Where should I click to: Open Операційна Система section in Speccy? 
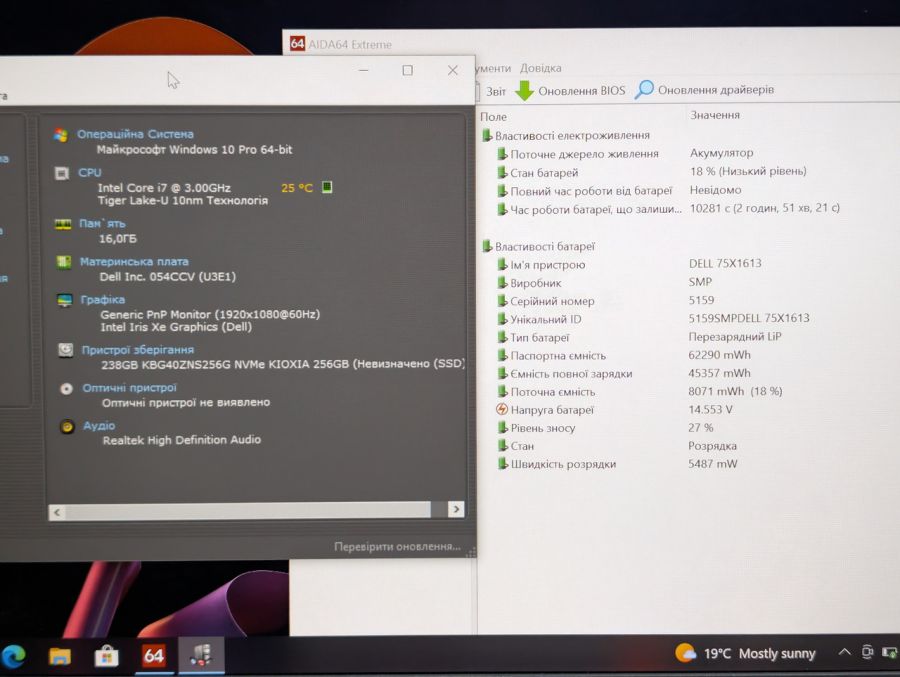tap(135, 134)
